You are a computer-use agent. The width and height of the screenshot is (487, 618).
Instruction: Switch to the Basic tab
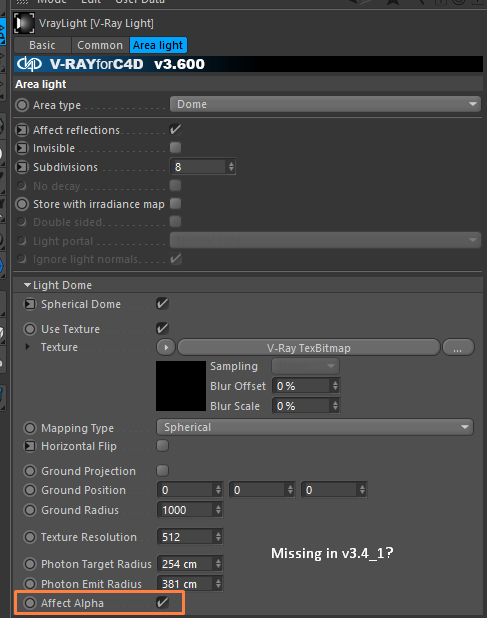(43, 45)
